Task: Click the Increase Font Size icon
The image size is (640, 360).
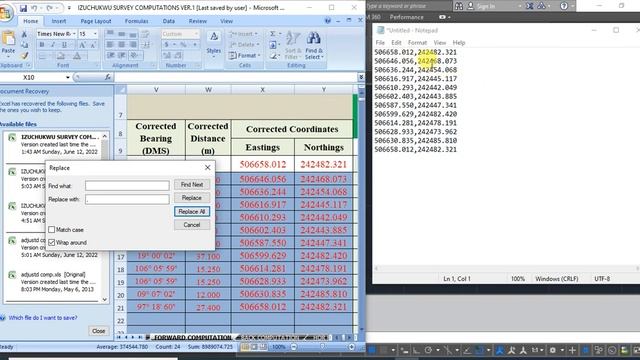Action: 82,45
